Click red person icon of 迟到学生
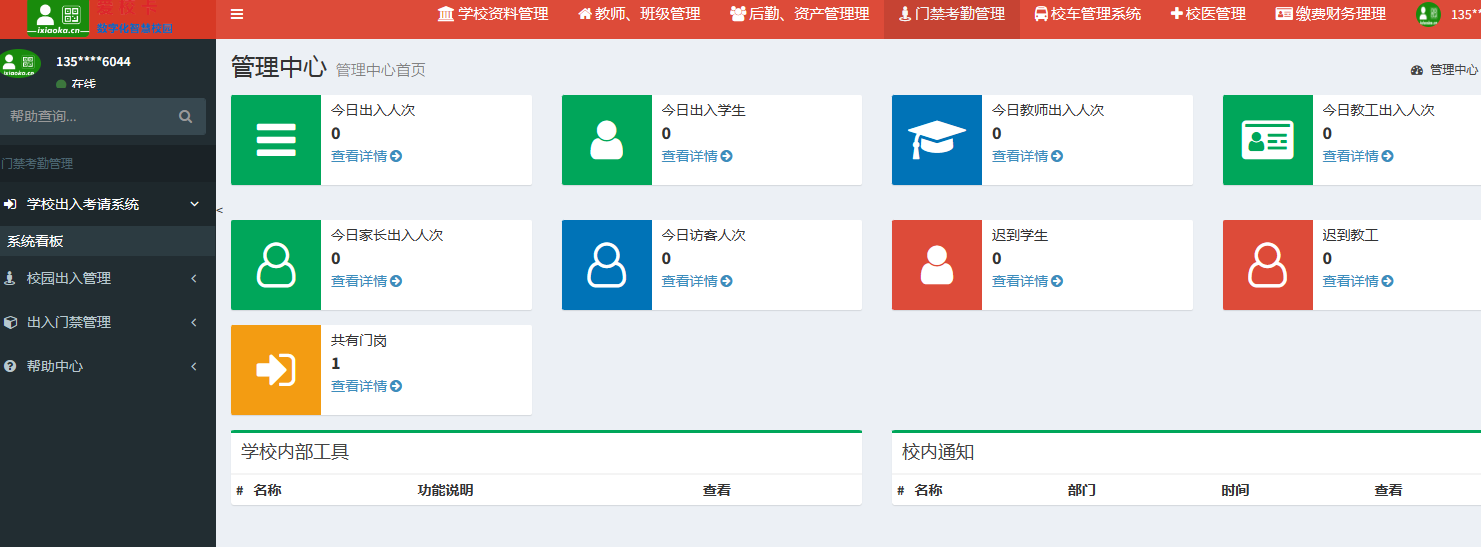1481x547 pixels. (x=937, y=265)
